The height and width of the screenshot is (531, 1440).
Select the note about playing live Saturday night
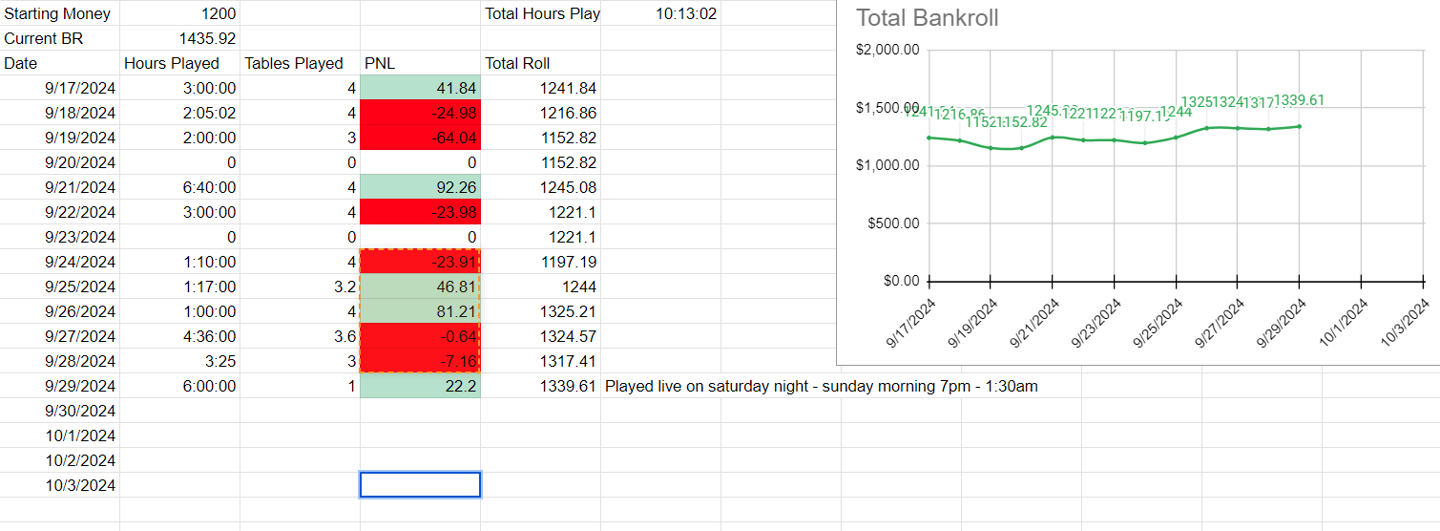(x=821, y=386)
